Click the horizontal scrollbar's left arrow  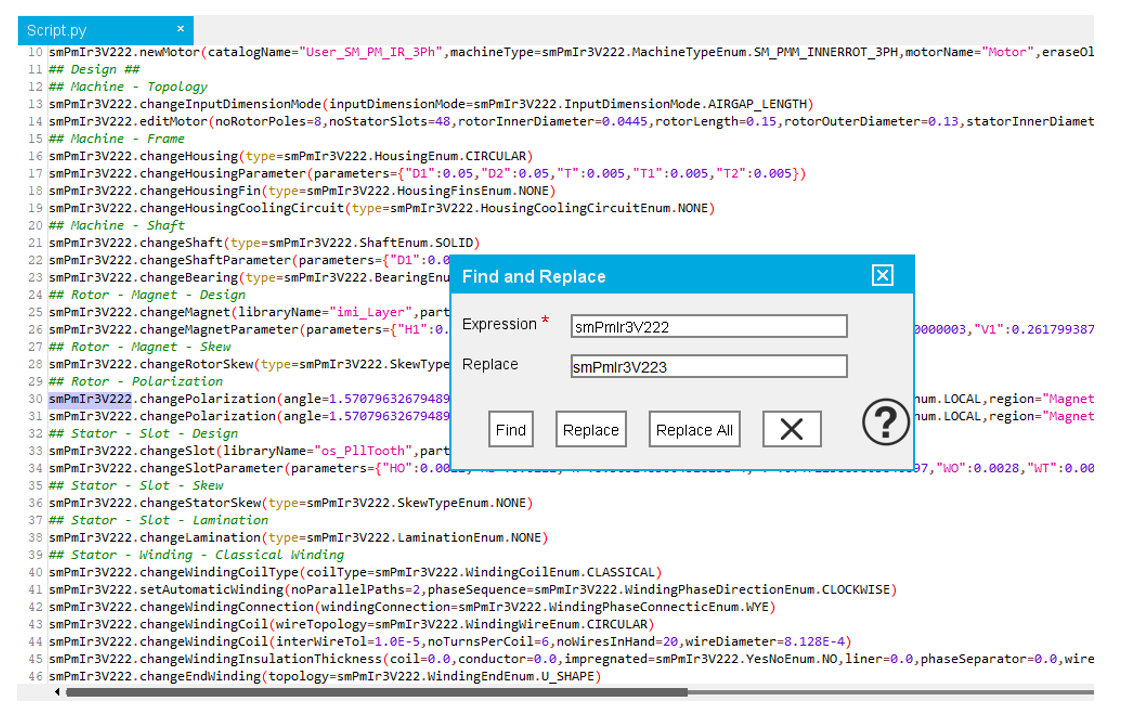click(57, 691)
